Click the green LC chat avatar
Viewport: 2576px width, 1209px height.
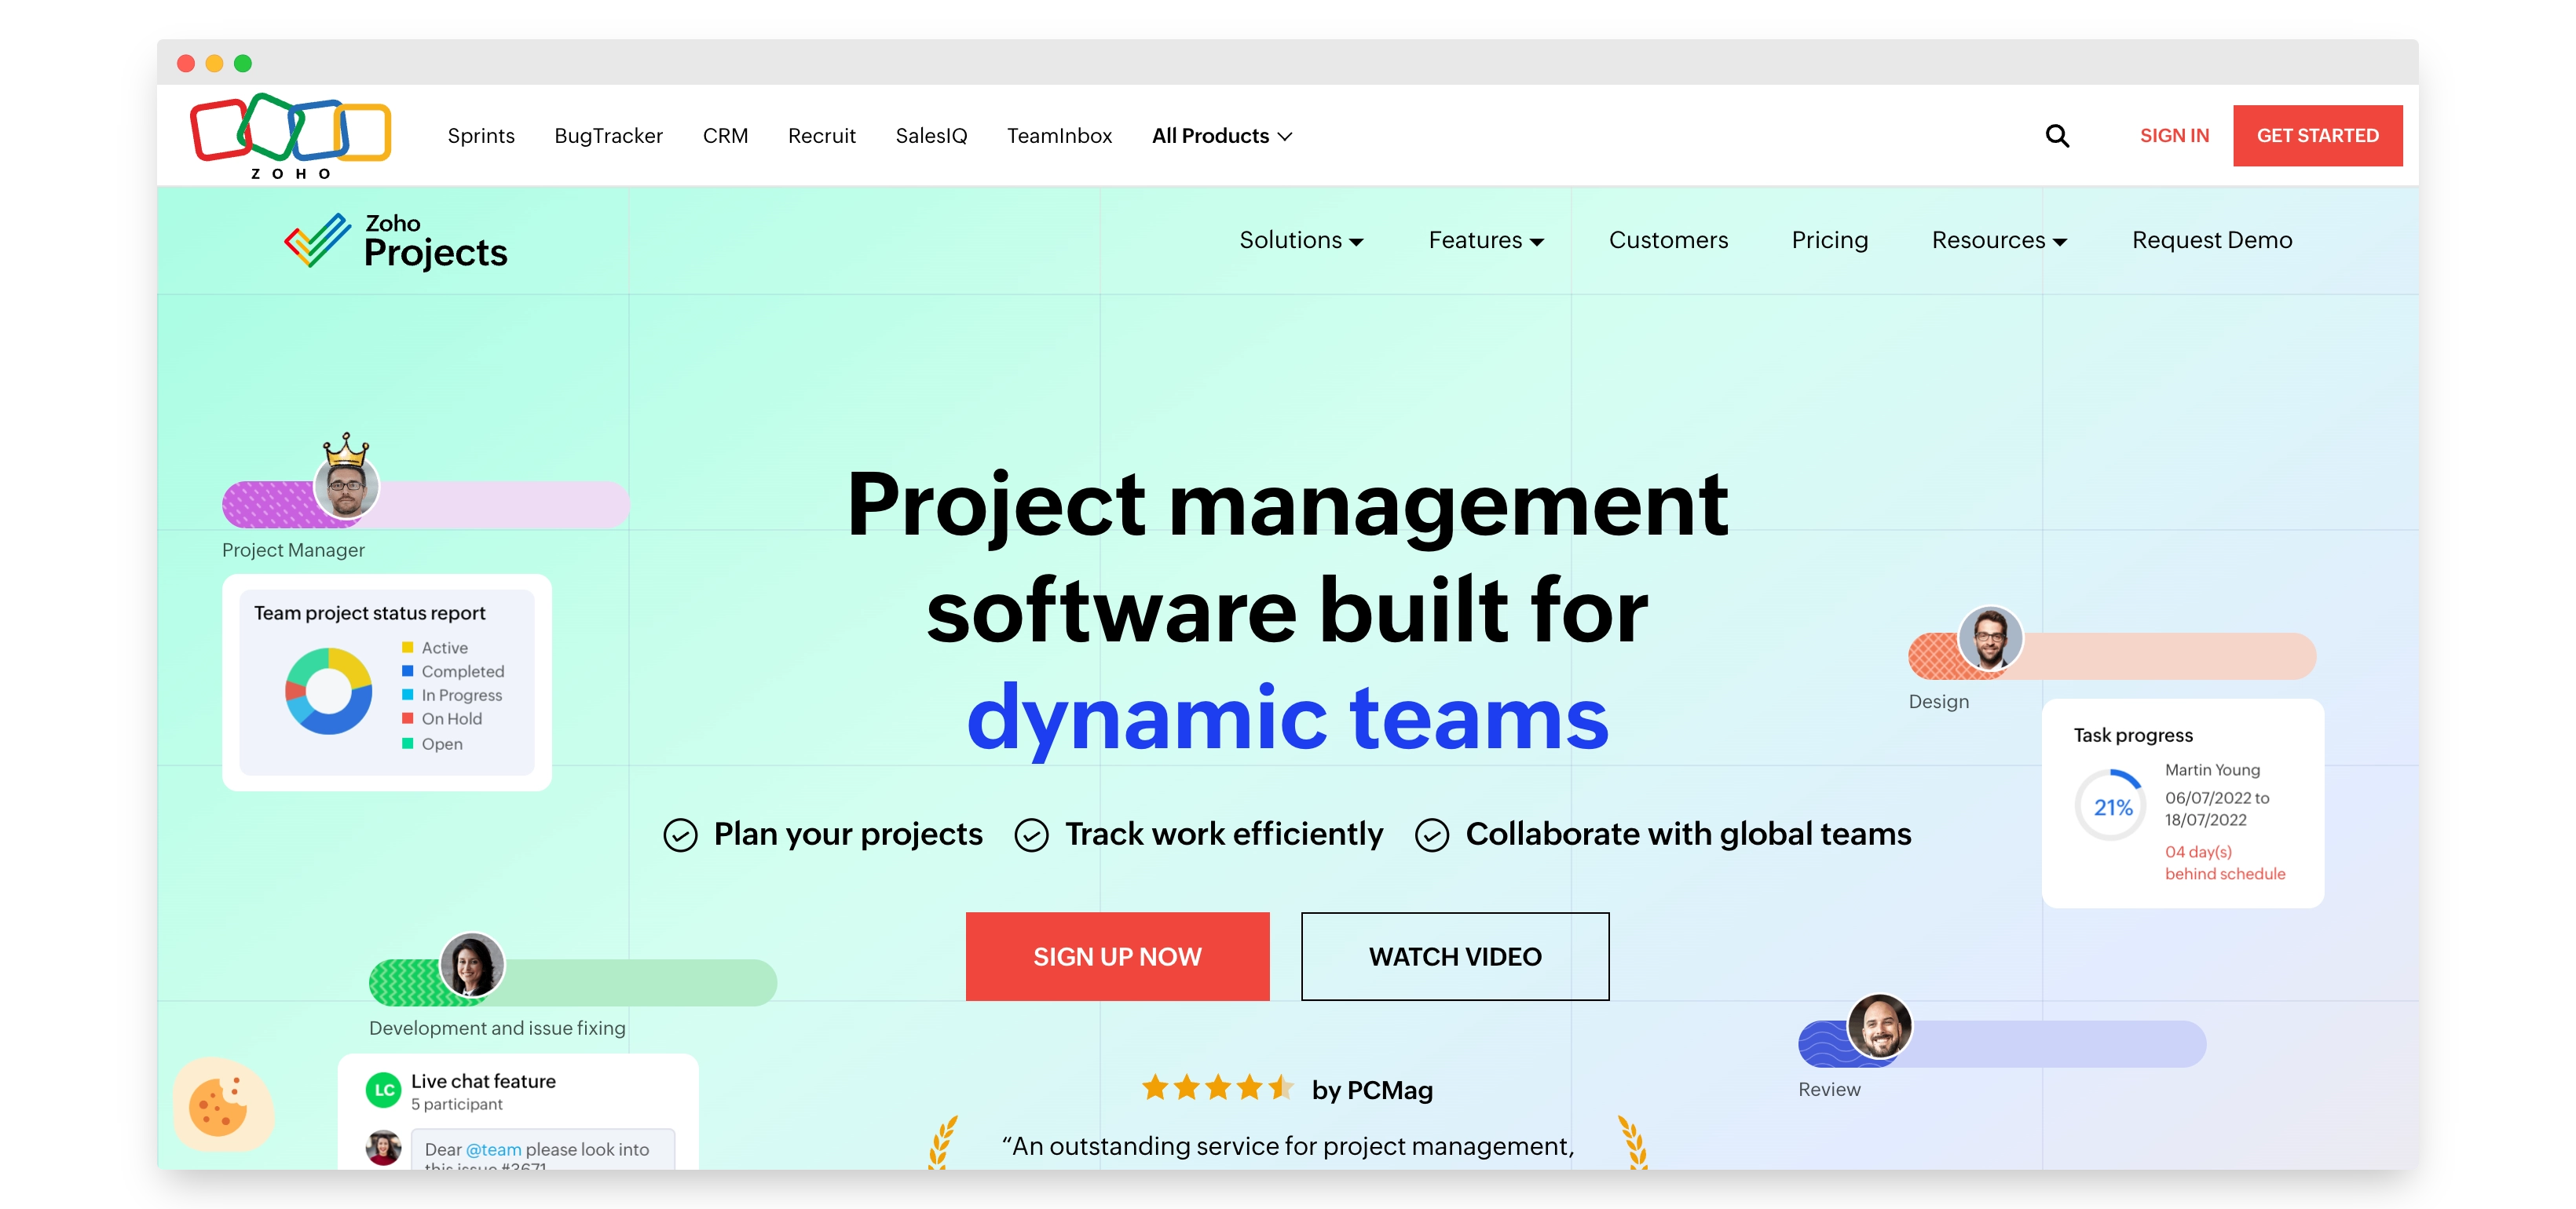383,1090
